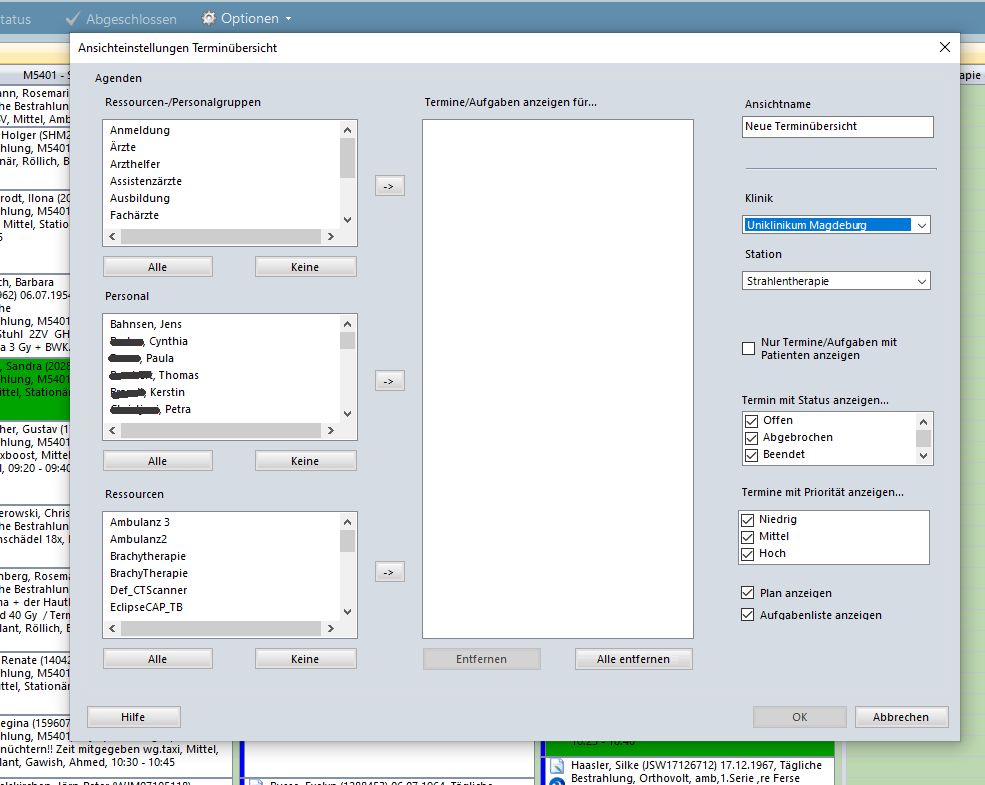Click the Abgeschlossen checkmark icon

click(x=72, y=18)
